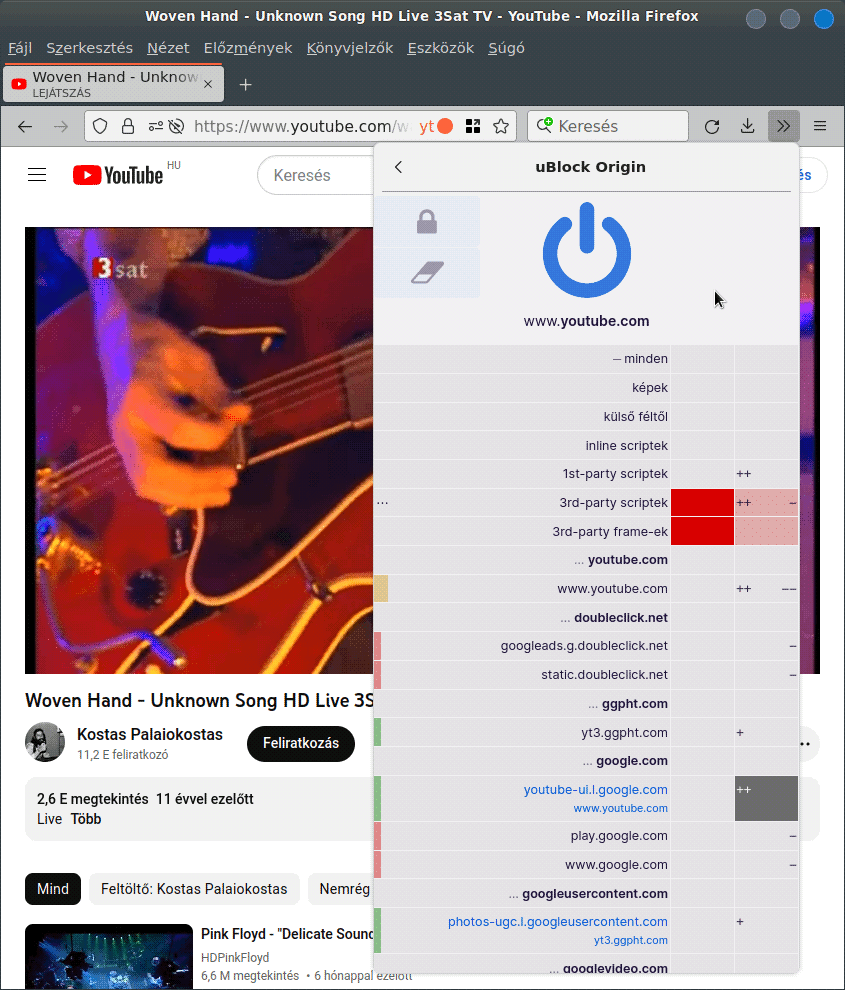Click the browser URL address field
Screen dimensions: 845x990
coord(301,126)
